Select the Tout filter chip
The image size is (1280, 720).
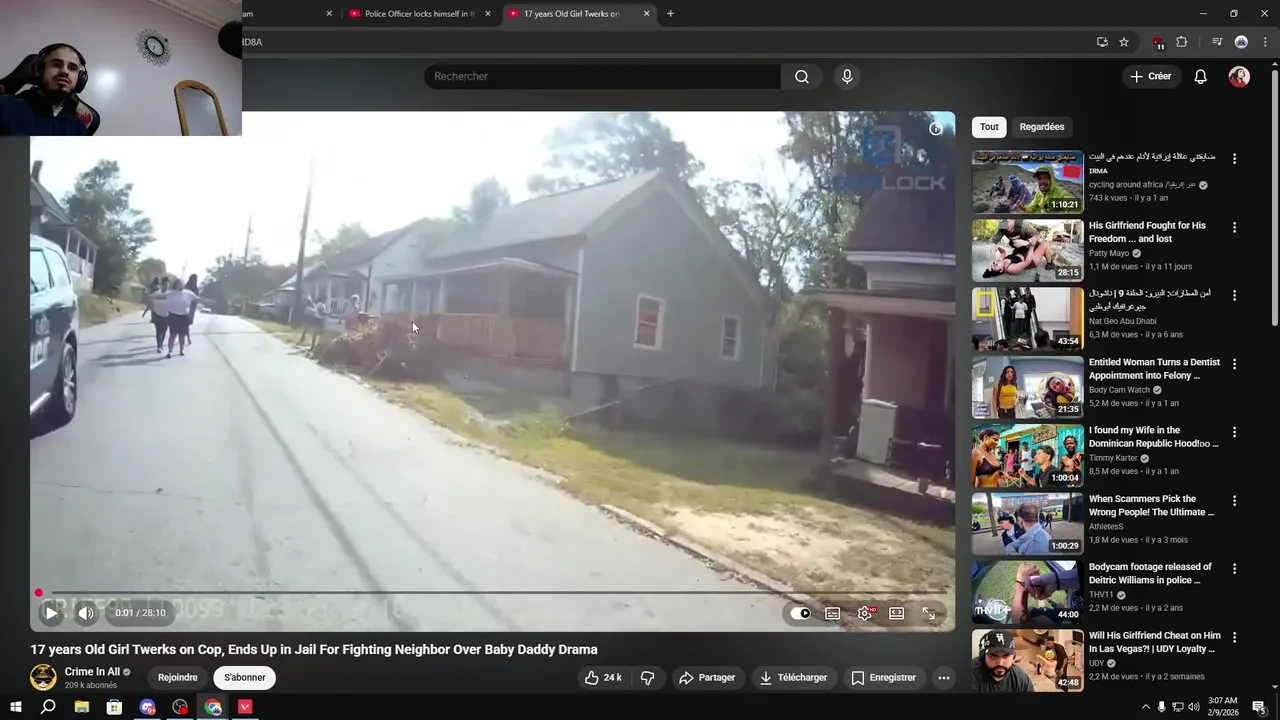tap(989, 127)
